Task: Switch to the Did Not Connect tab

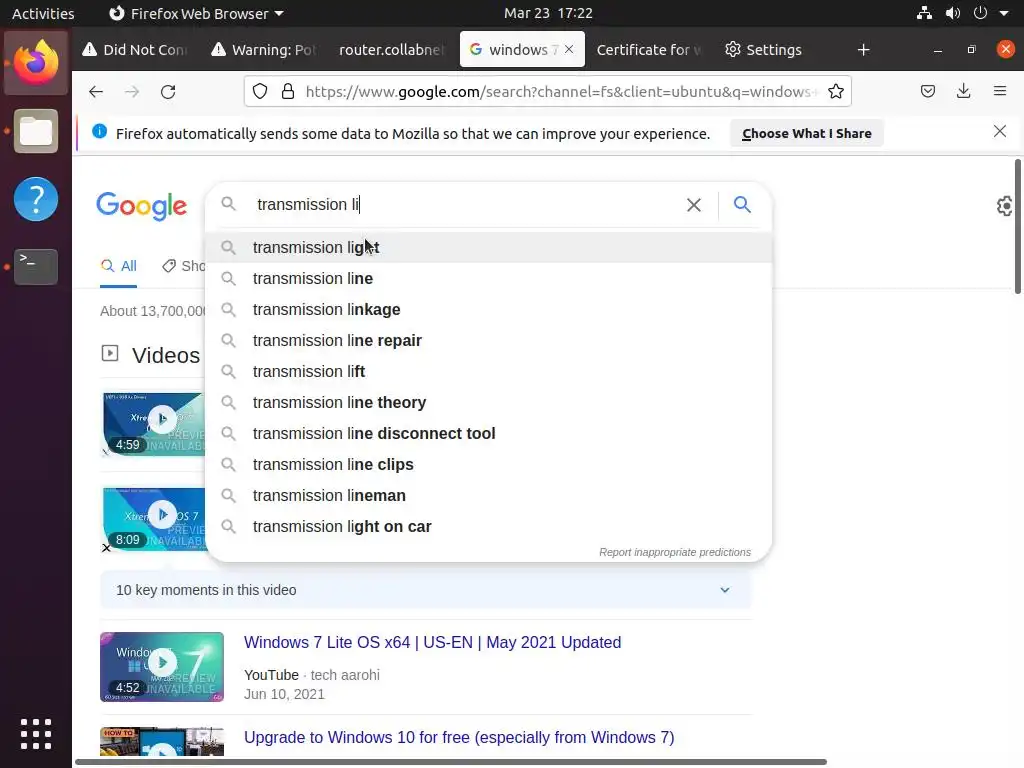Action: tap(135, 50)
